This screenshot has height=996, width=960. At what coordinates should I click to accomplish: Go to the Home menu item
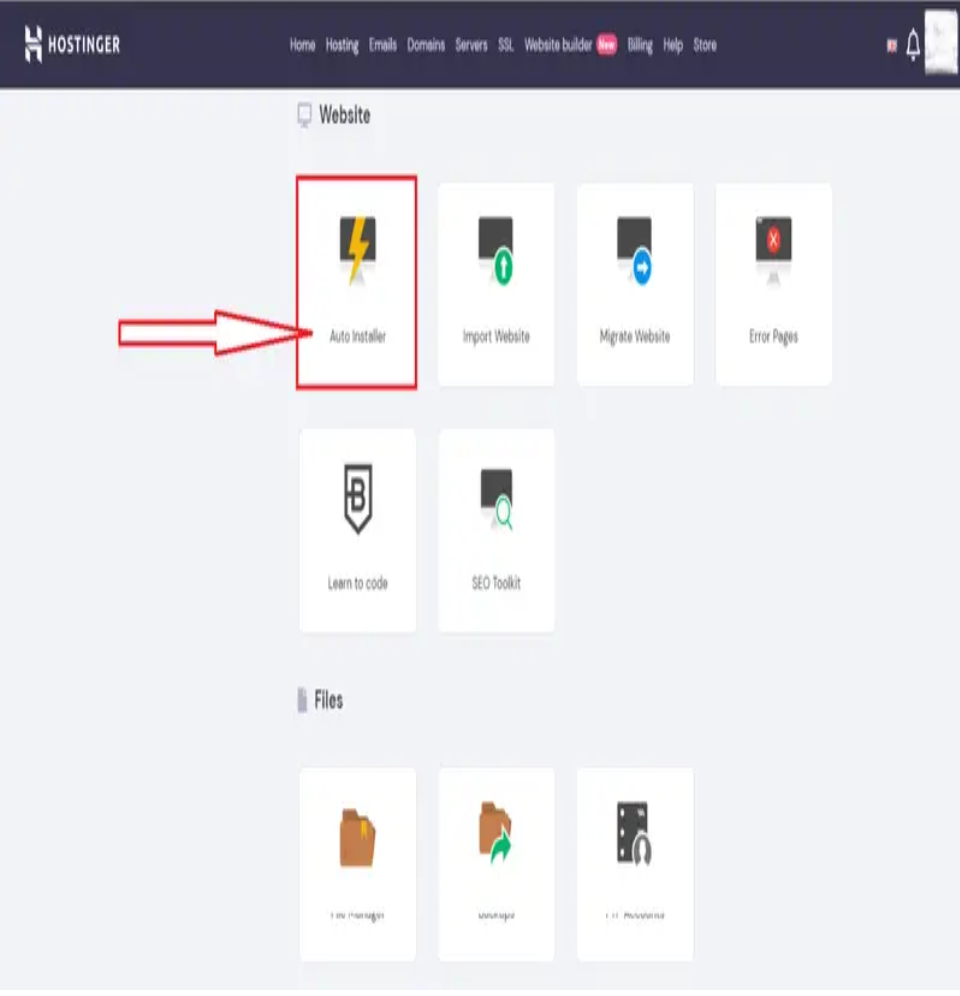coord(302,45)
